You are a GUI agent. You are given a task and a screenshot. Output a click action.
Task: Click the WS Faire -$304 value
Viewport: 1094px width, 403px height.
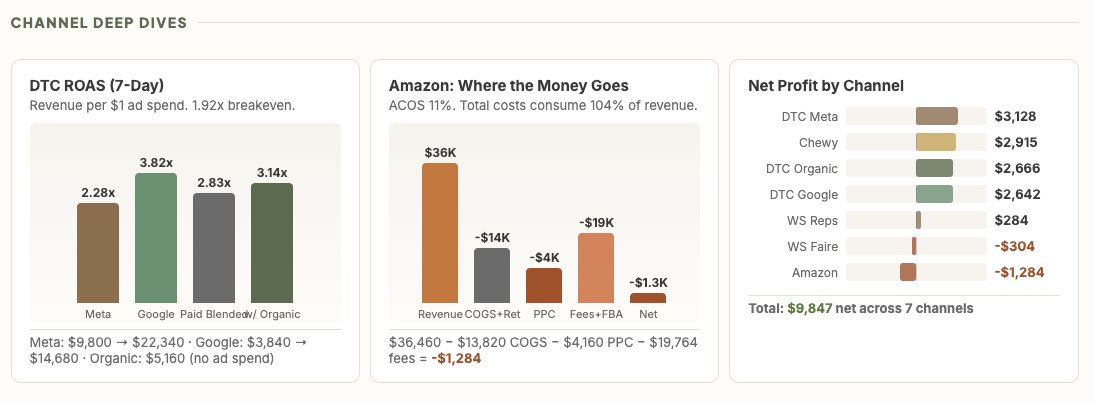tap(1014, 246)
